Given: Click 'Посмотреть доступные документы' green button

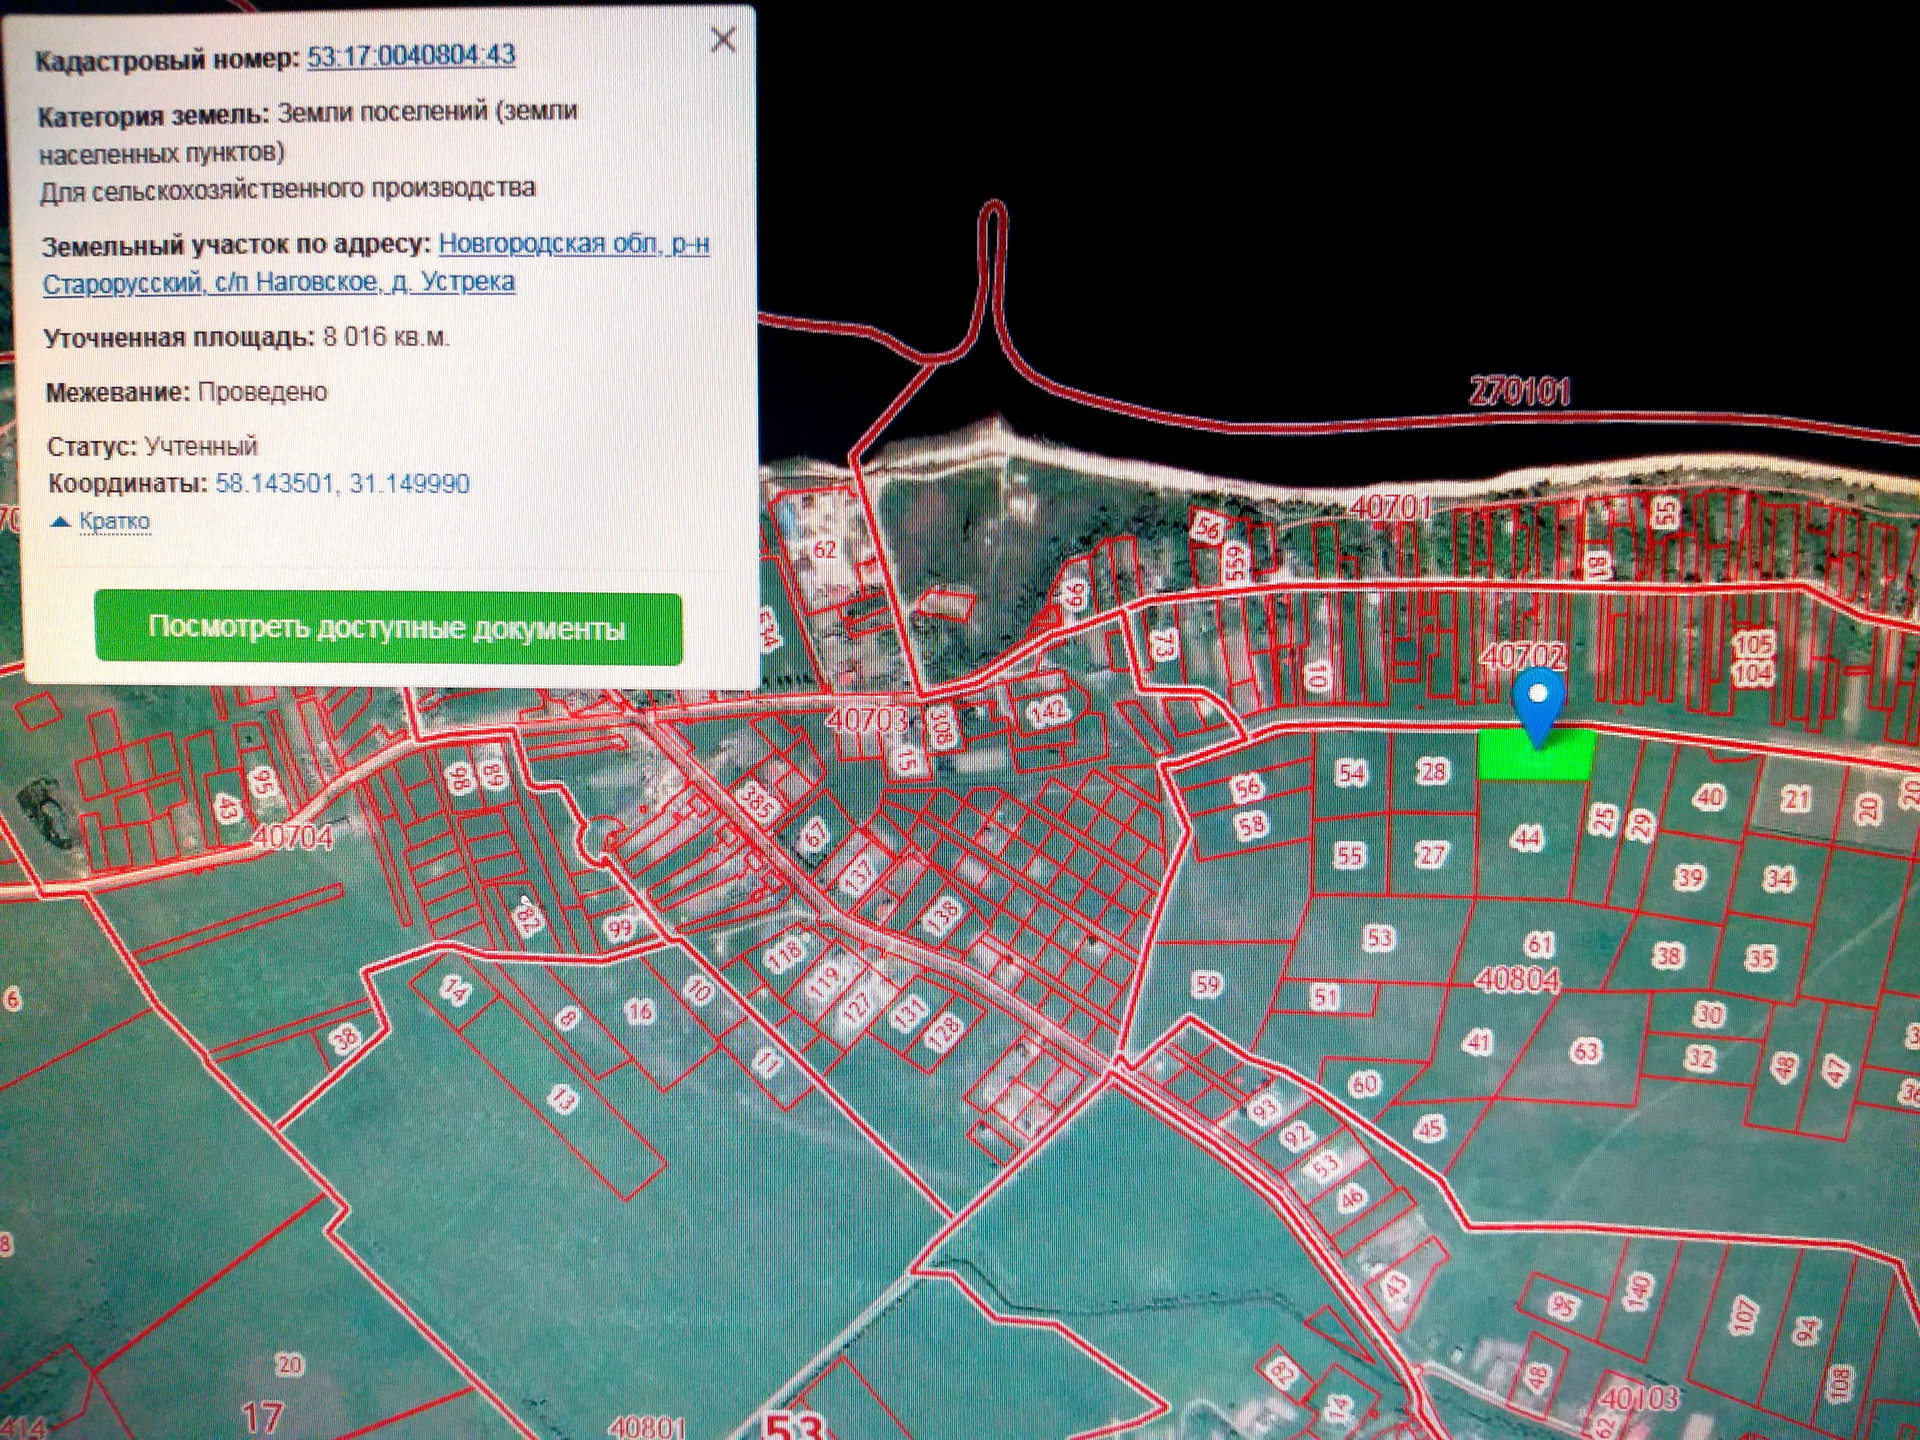Looking at the screenshot, I should [x=388, y=628].
